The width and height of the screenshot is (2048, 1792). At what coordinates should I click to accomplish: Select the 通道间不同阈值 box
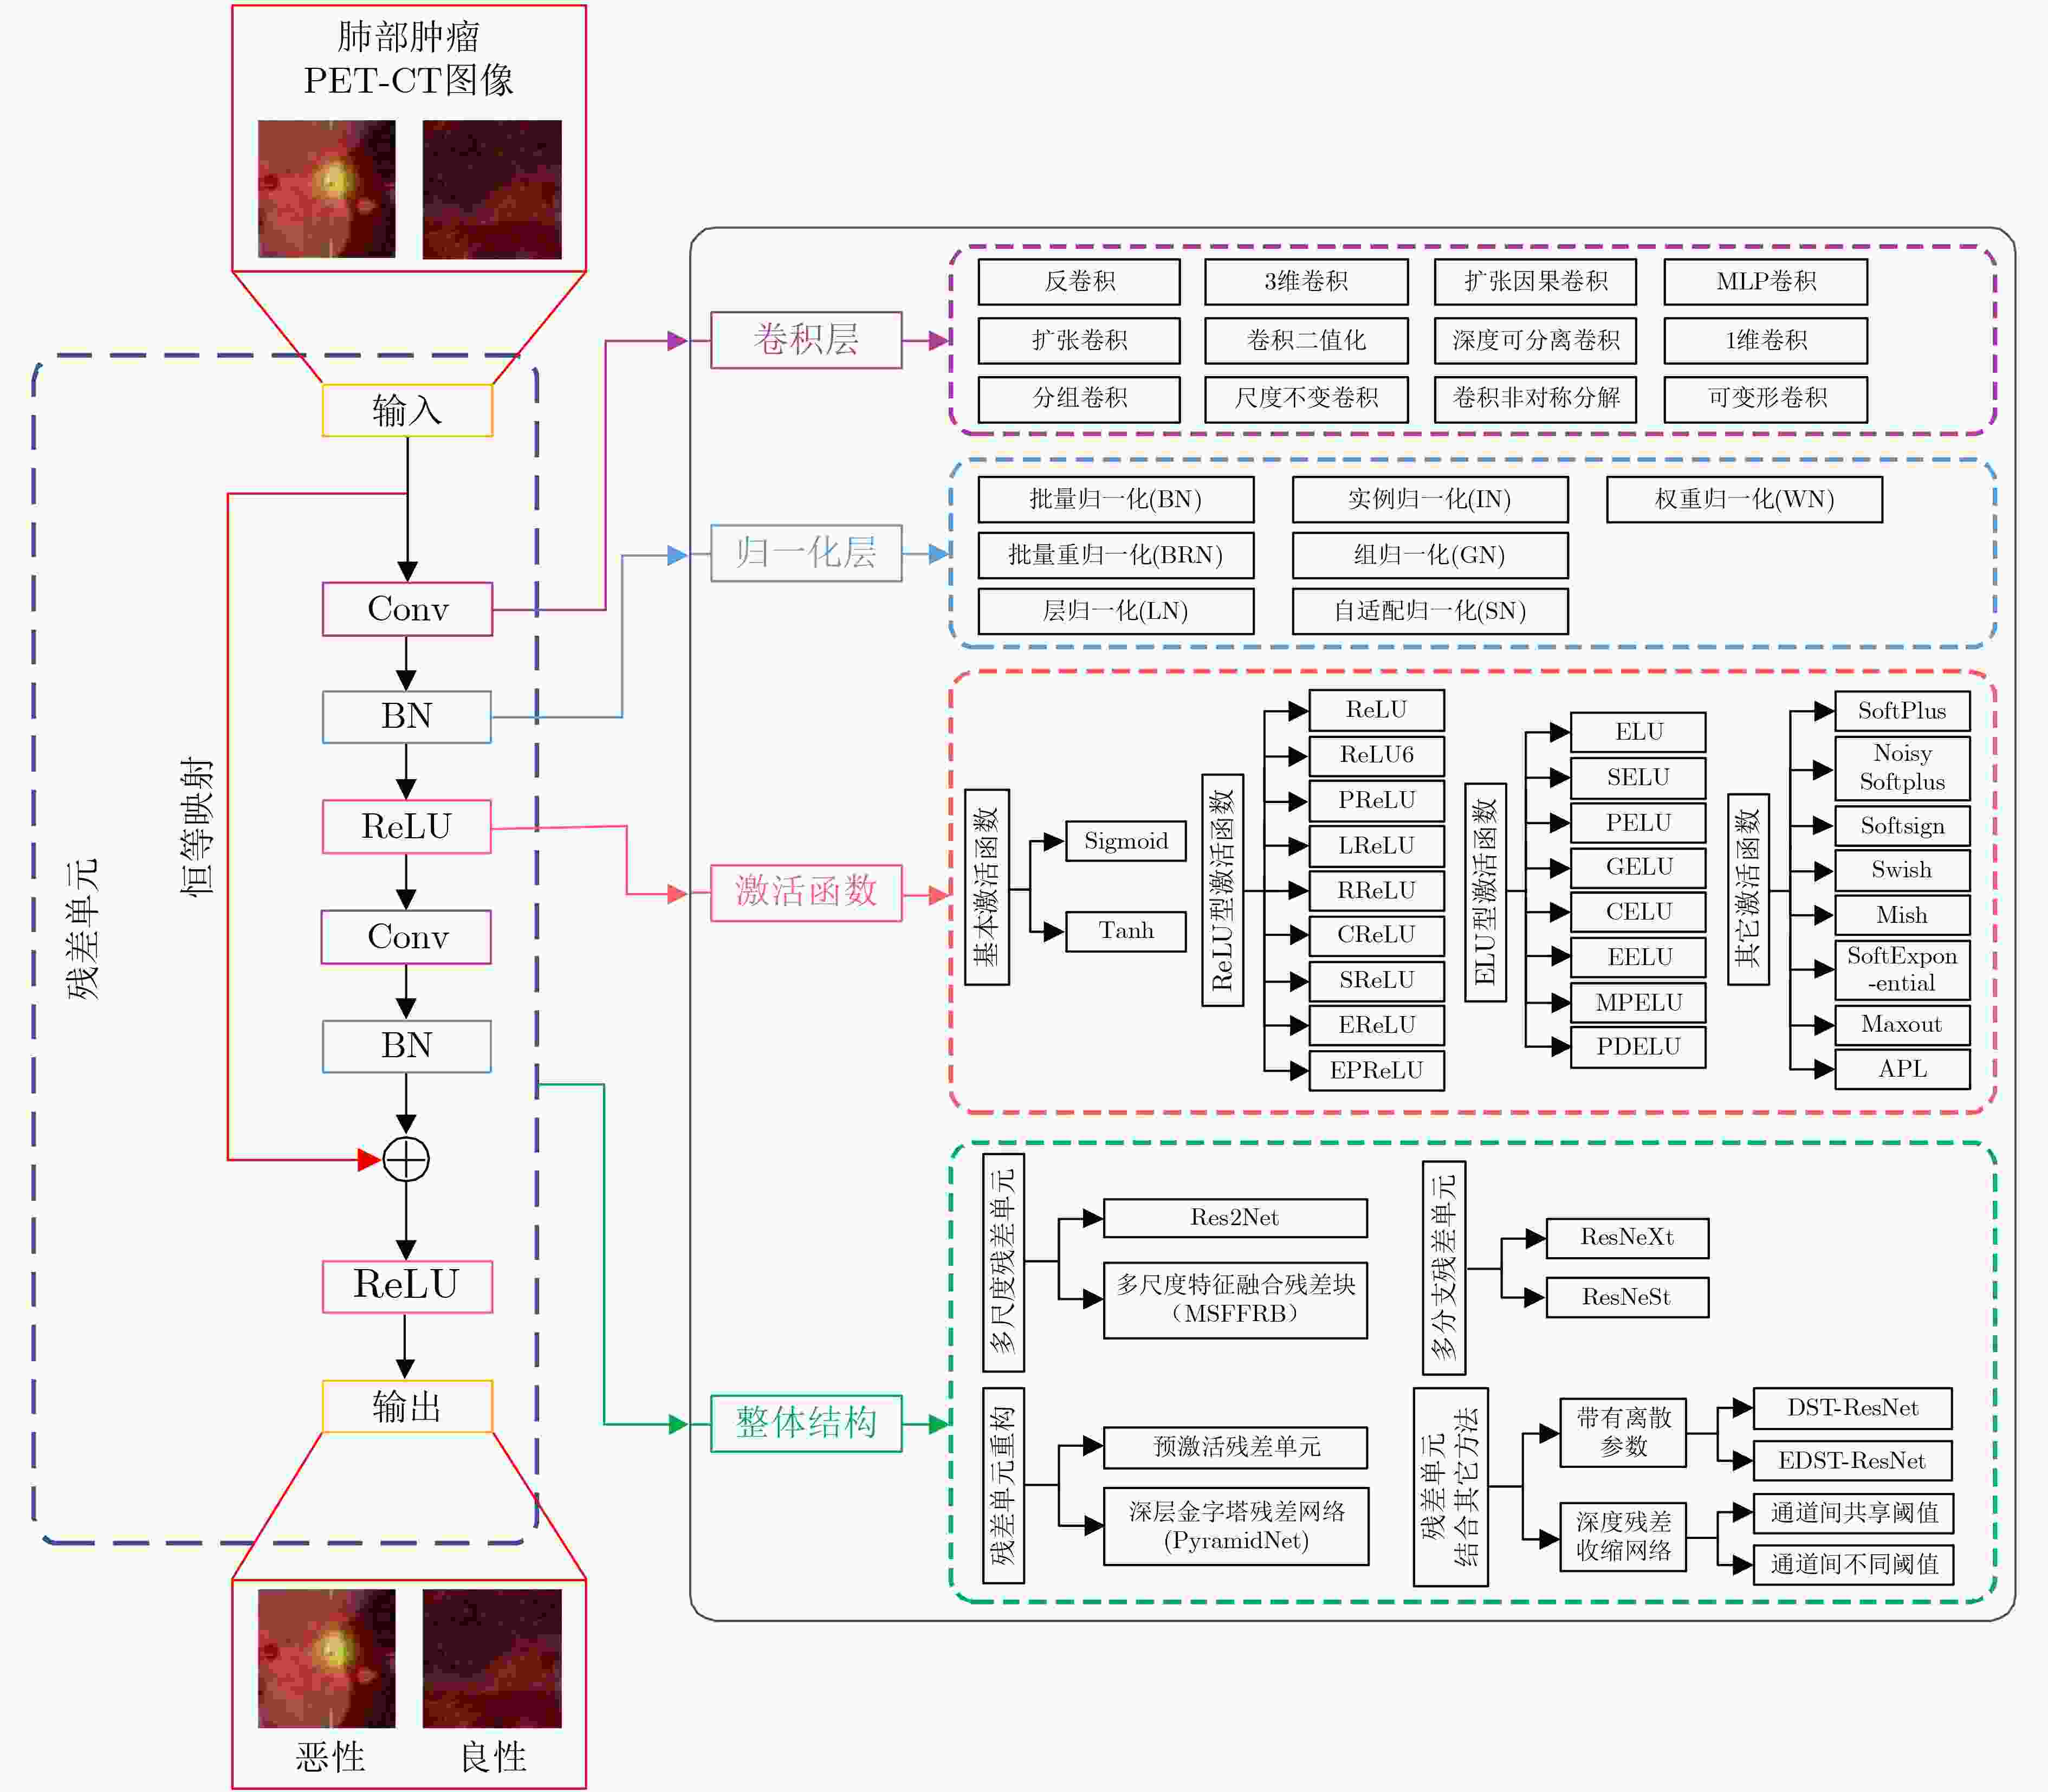point(1853,1565)
